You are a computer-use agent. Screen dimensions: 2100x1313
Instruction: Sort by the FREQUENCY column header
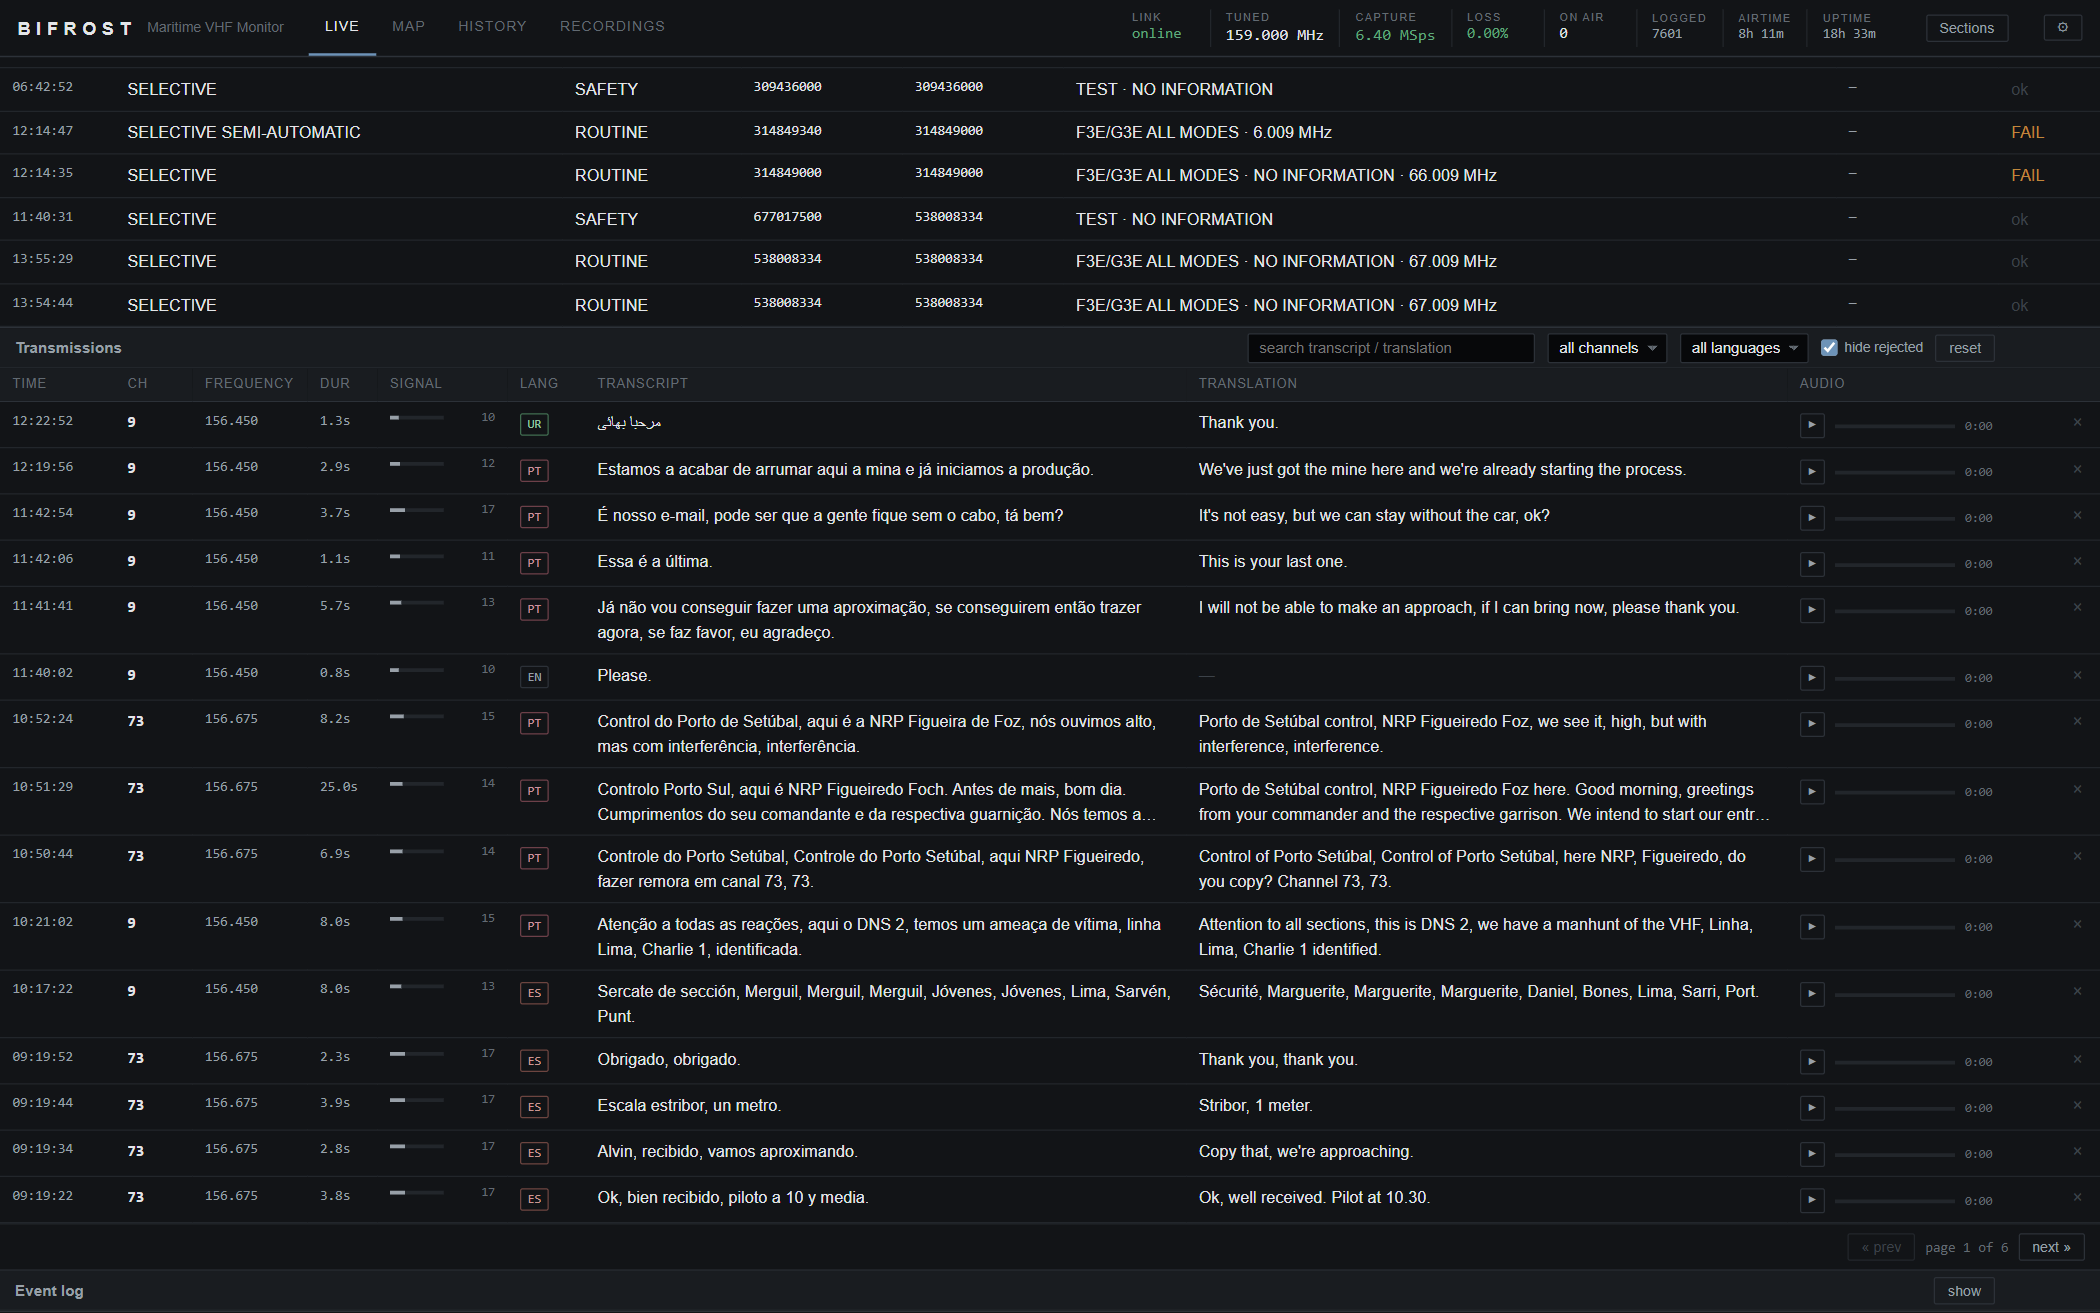[x=249, y=383]
